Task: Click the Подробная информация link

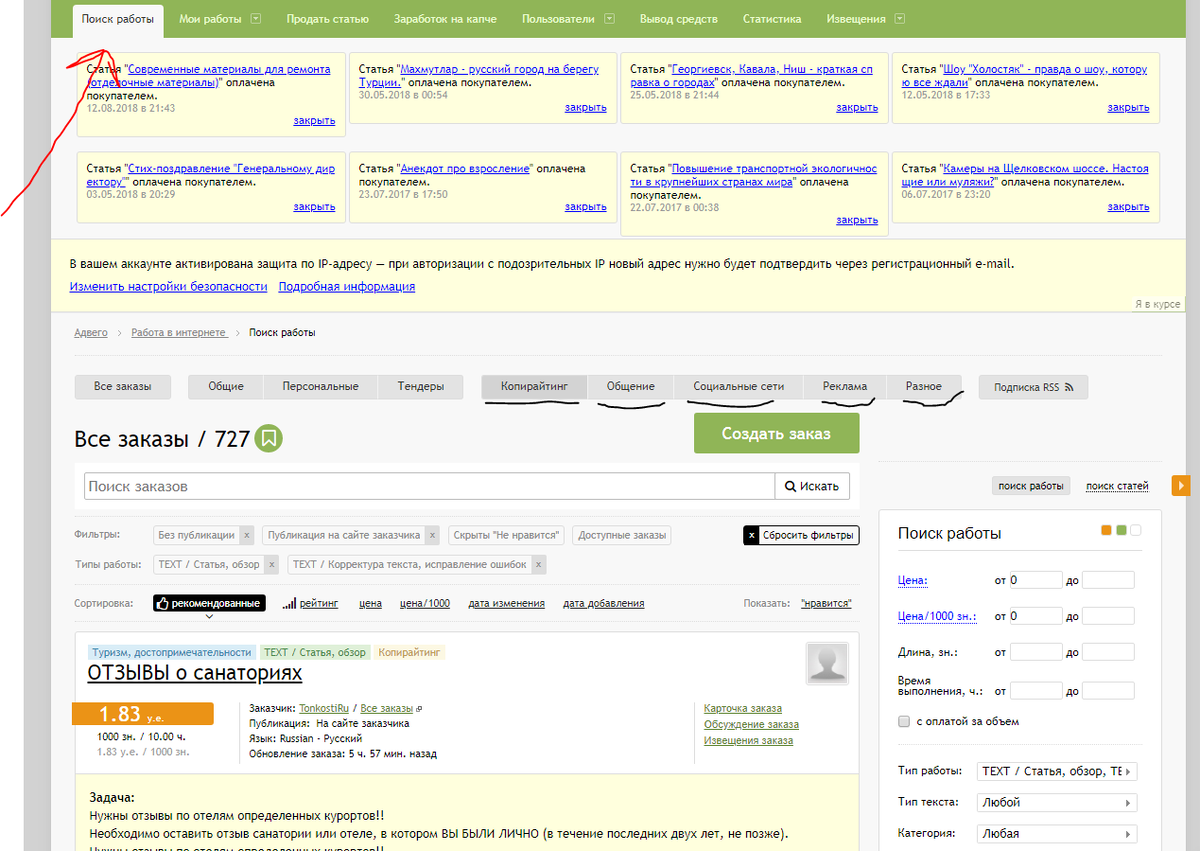Action: (x=346, y=286)
